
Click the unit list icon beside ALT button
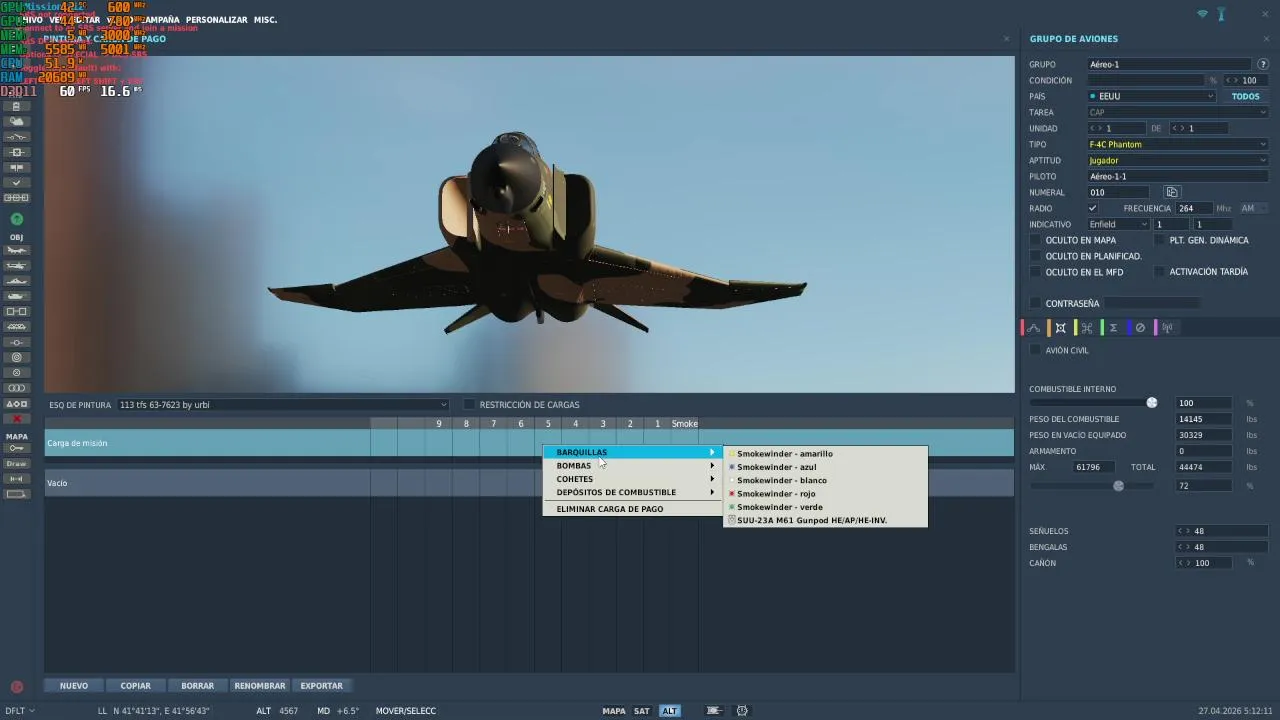click(713, 711)
